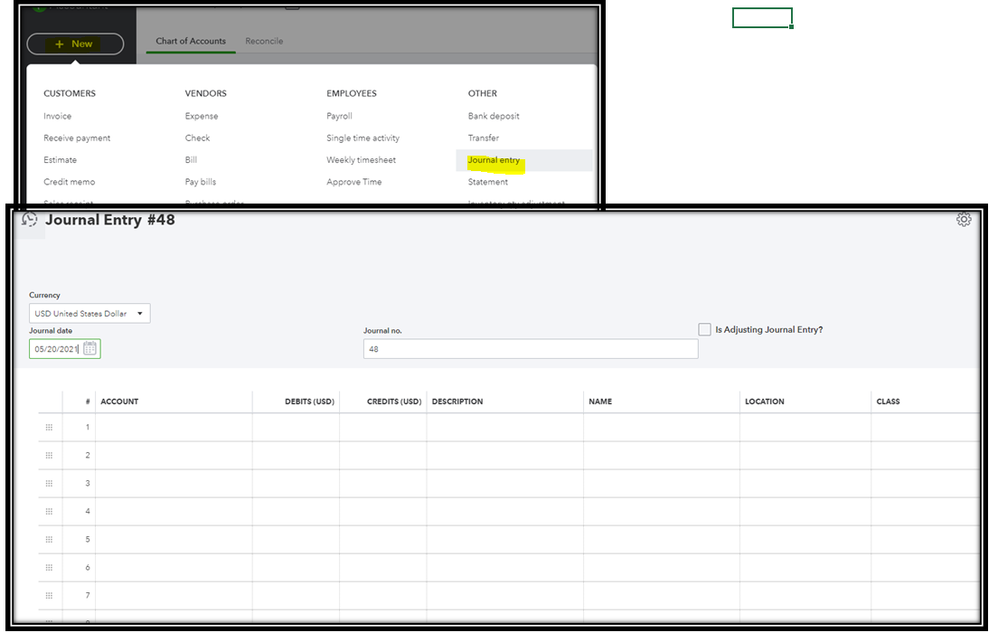Image resolution: width=998 pixels, height=634 pixels.
Task: Click the Account cell in row 1
Action: pos(174,427)
